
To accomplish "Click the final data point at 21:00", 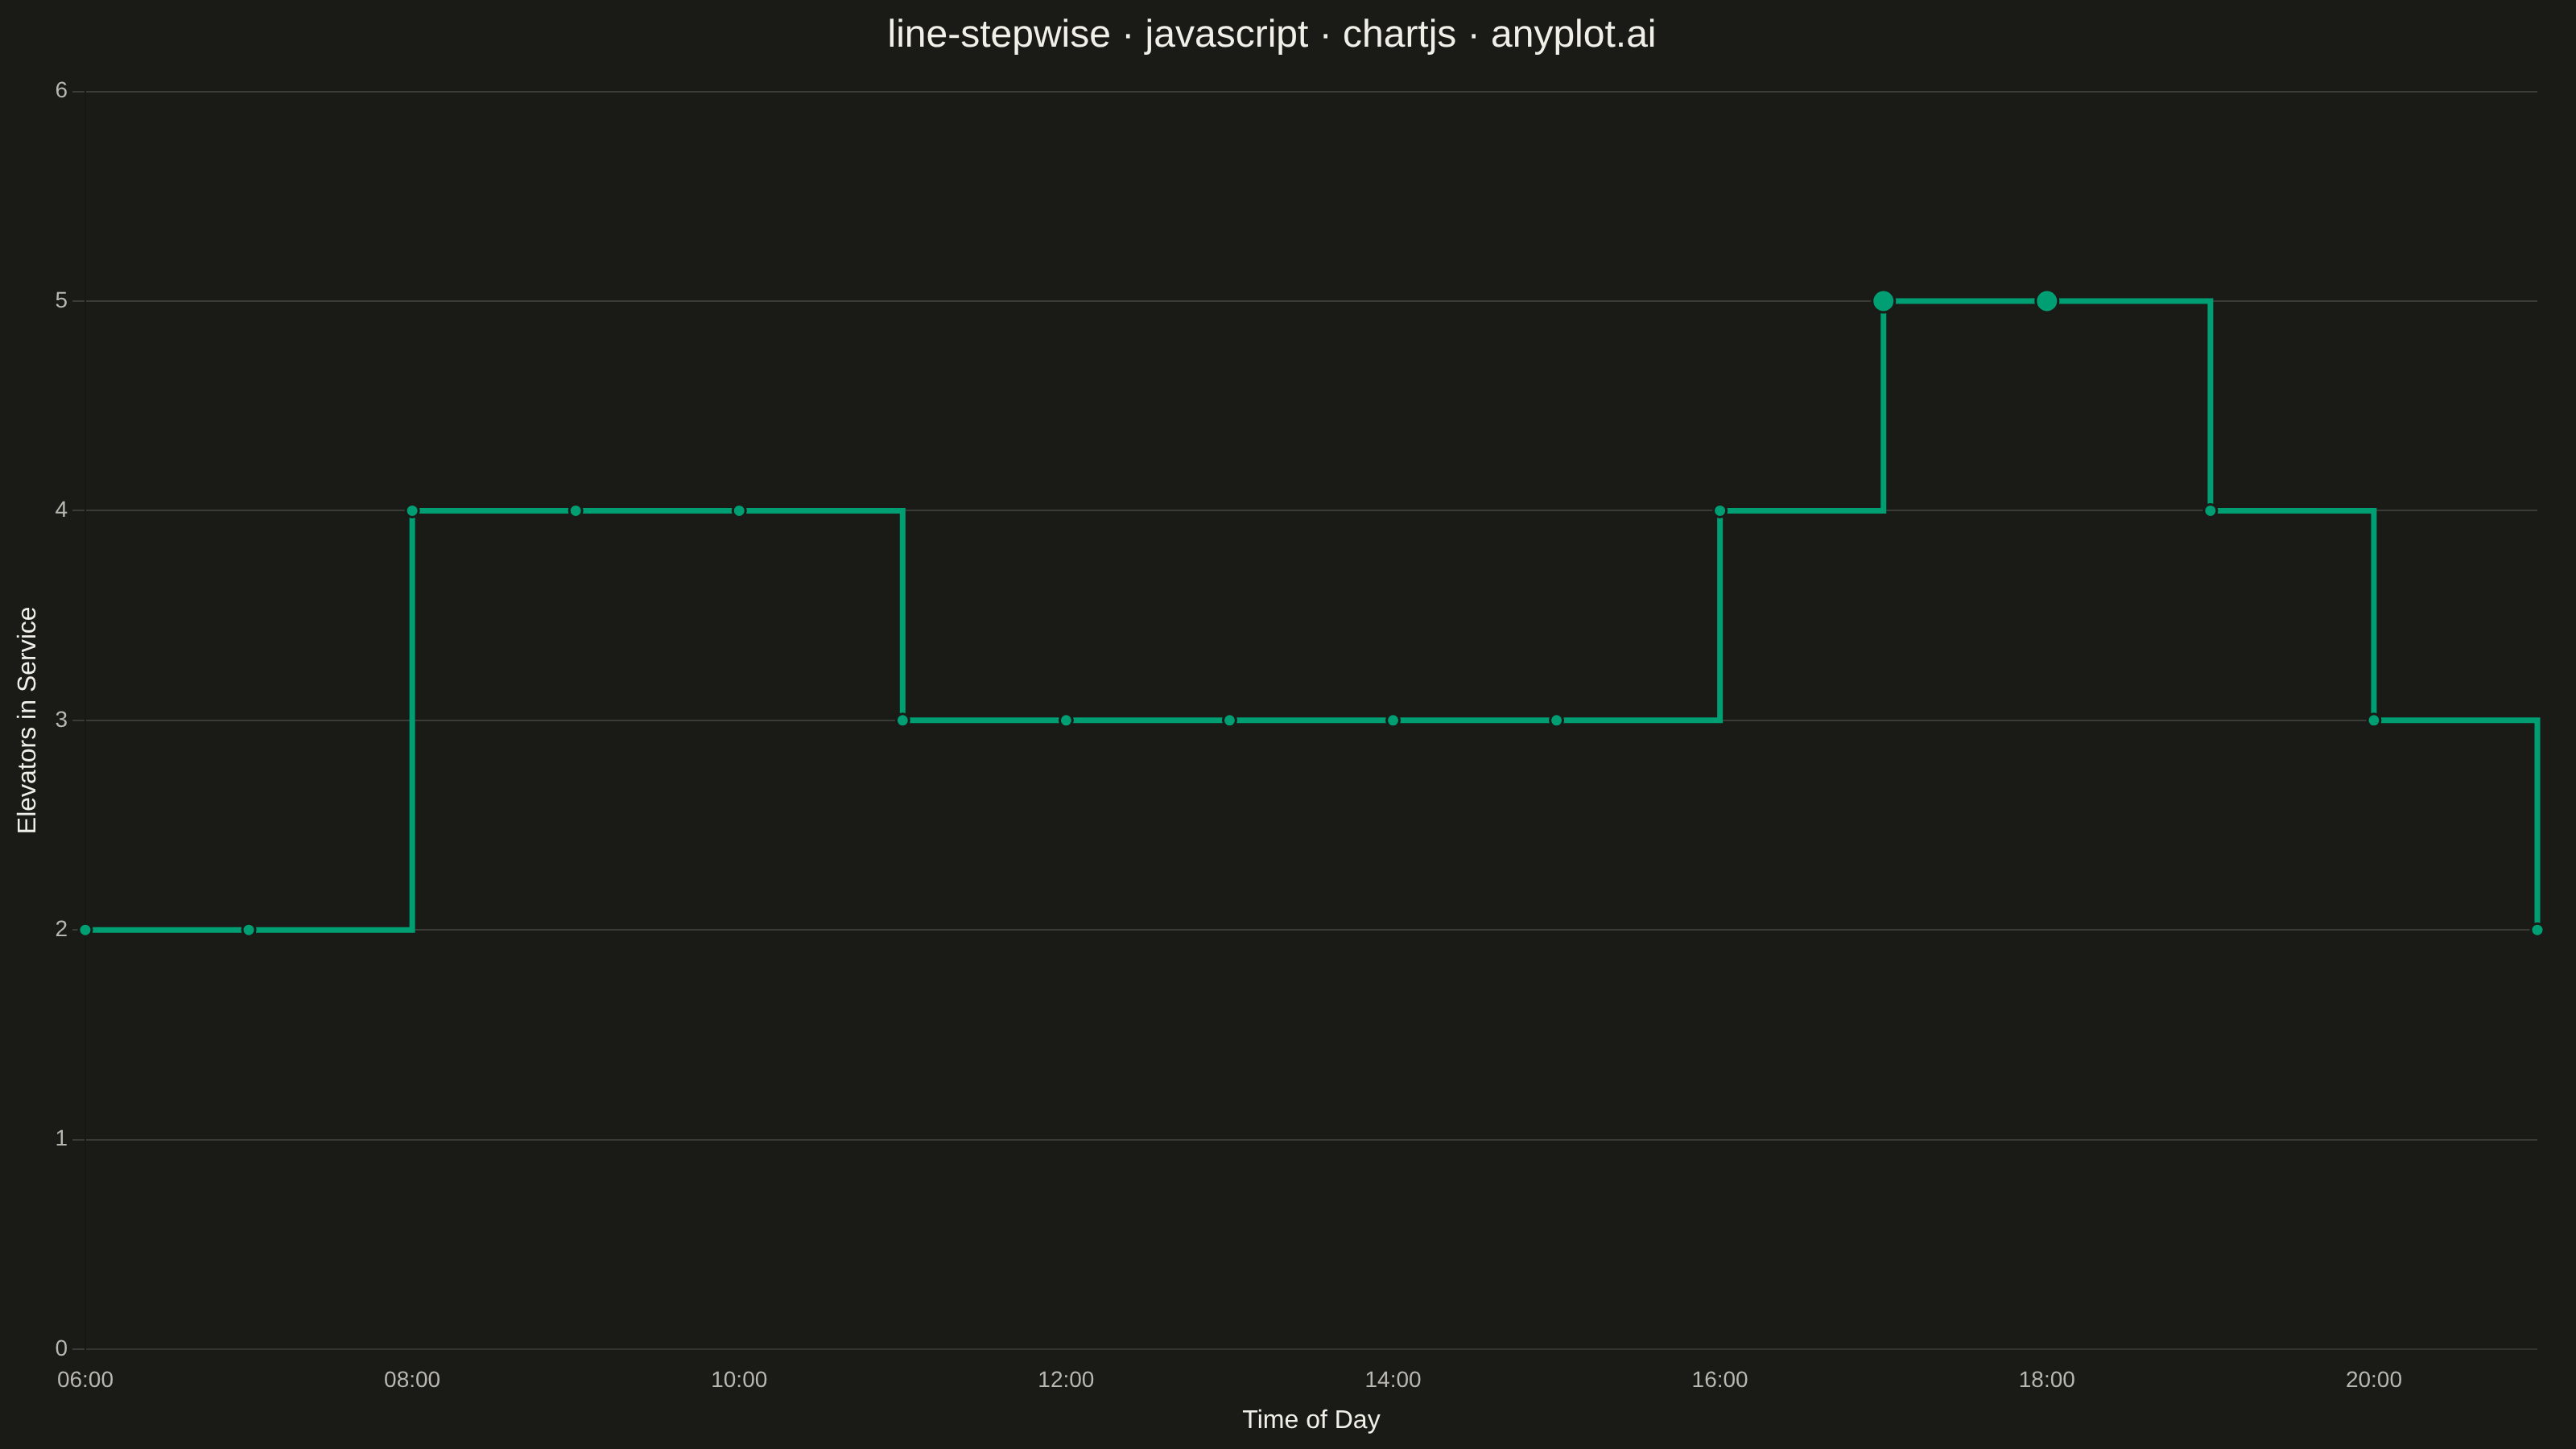I will (2537, 930).
